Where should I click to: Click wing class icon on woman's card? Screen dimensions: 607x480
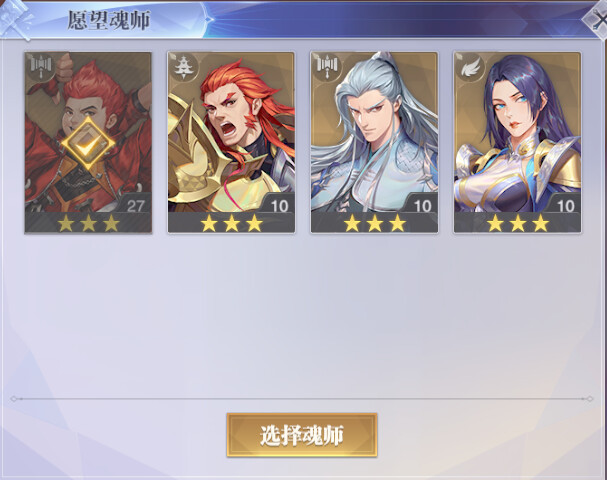(x=470, y=67)
